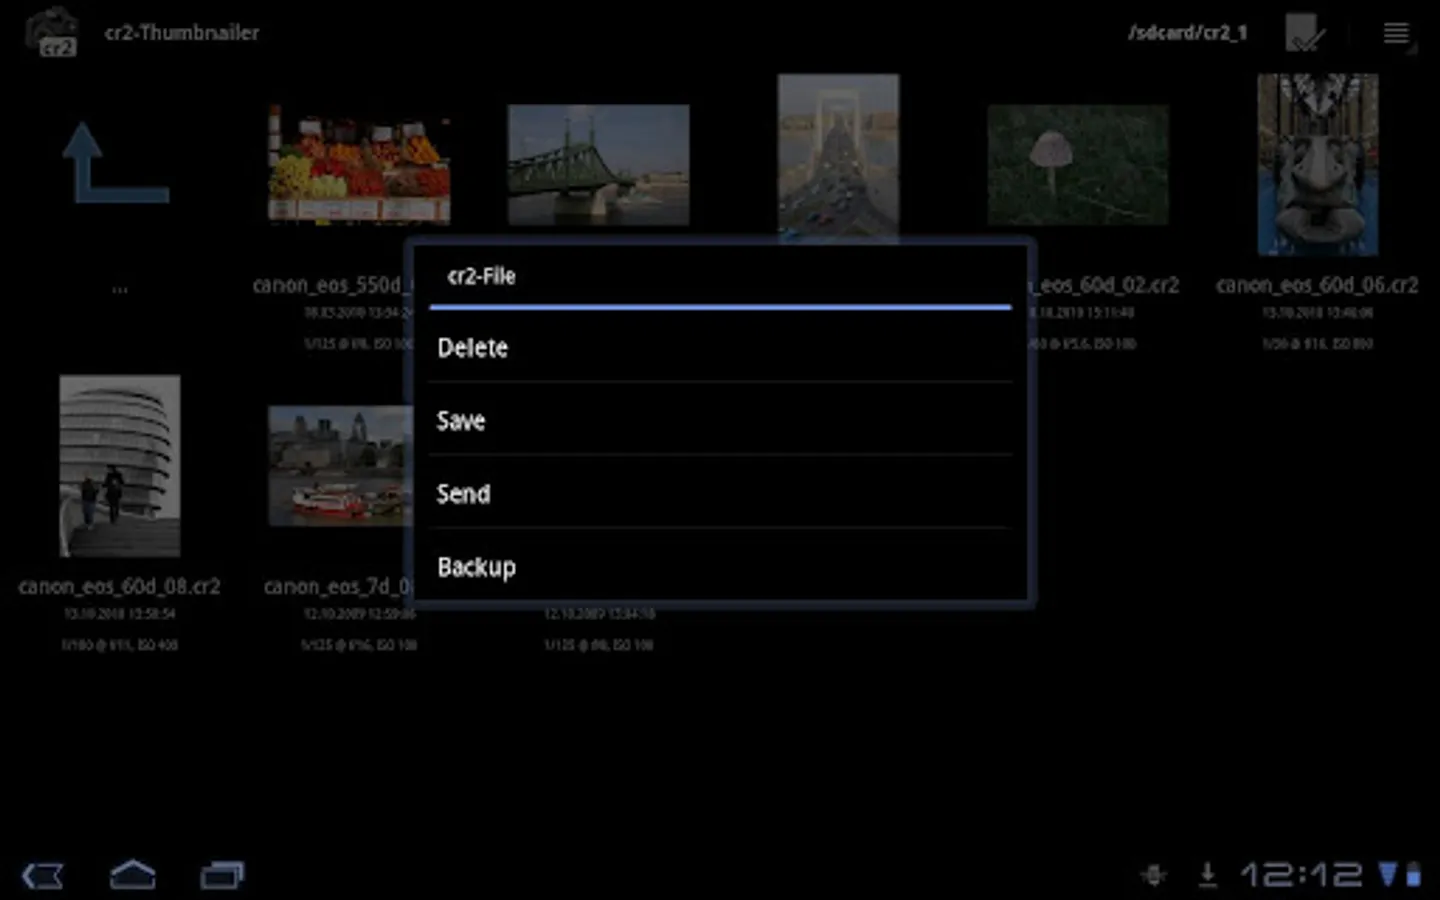Tap the cr2-File dialog title
Image resolution: width=1440 pixels, height=900 pixels.
click(x=481, y=276)
